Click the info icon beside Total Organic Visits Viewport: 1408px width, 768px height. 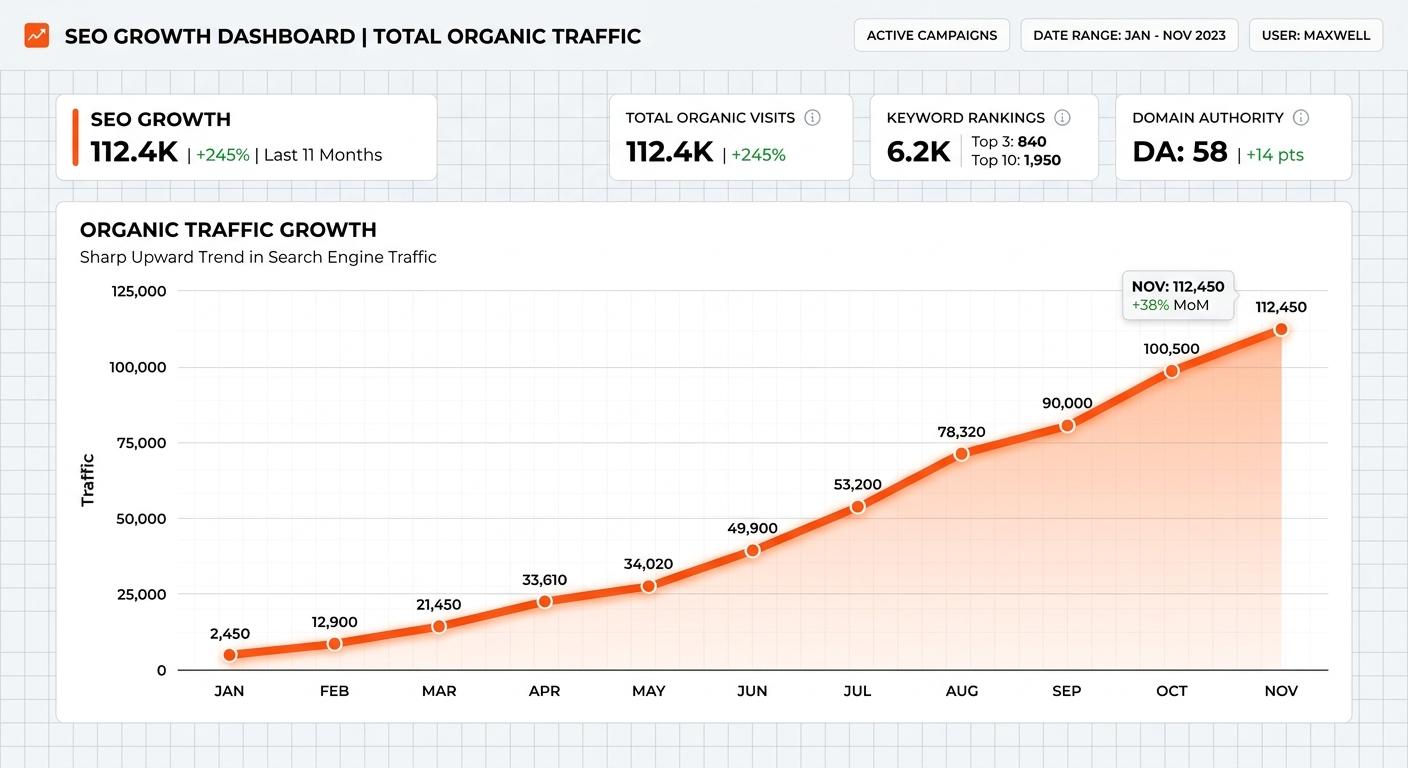(812, 117)
